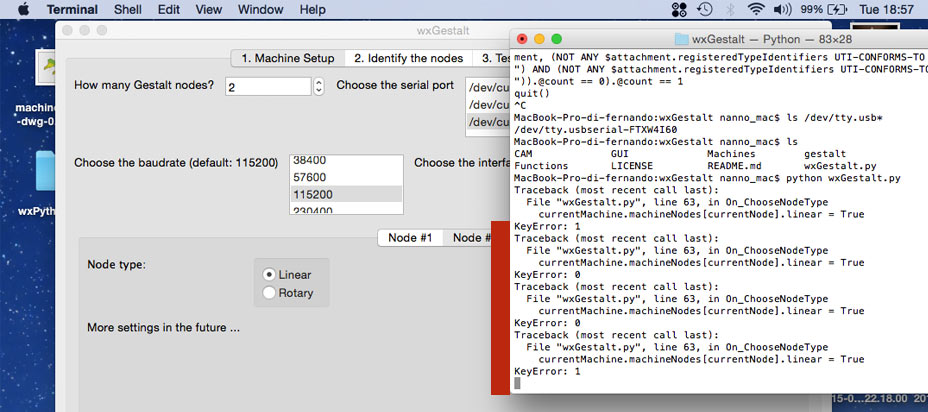Open the Wi-Fi status menu
Screen dimensions: 928x412
756,9
